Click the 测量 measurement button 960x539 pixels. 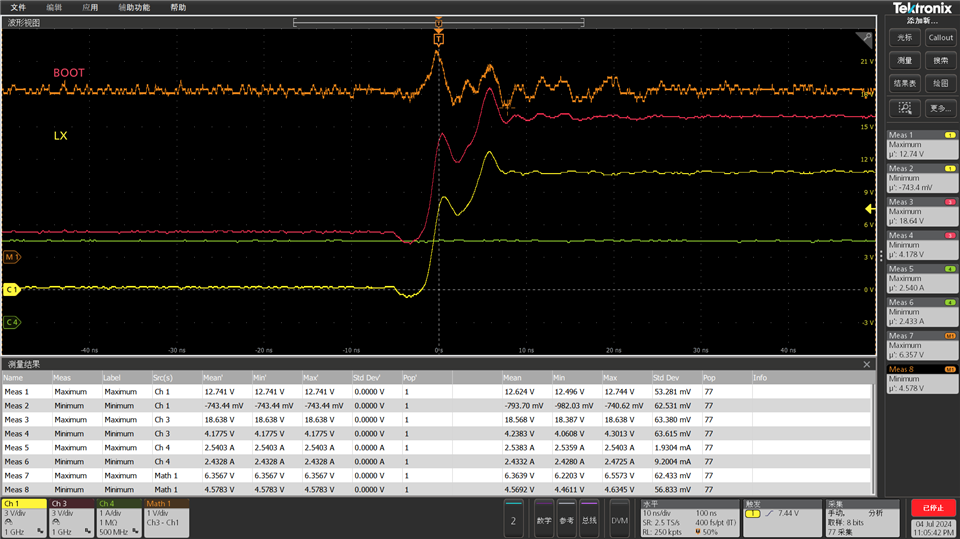pos(904,61)
